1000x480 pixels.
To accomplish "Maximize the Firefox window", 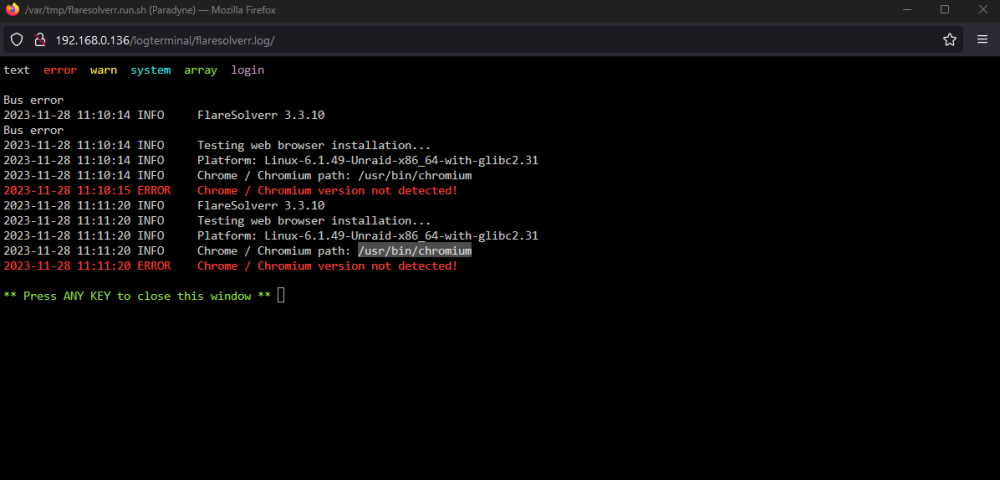I will click(x=945, y=10).
